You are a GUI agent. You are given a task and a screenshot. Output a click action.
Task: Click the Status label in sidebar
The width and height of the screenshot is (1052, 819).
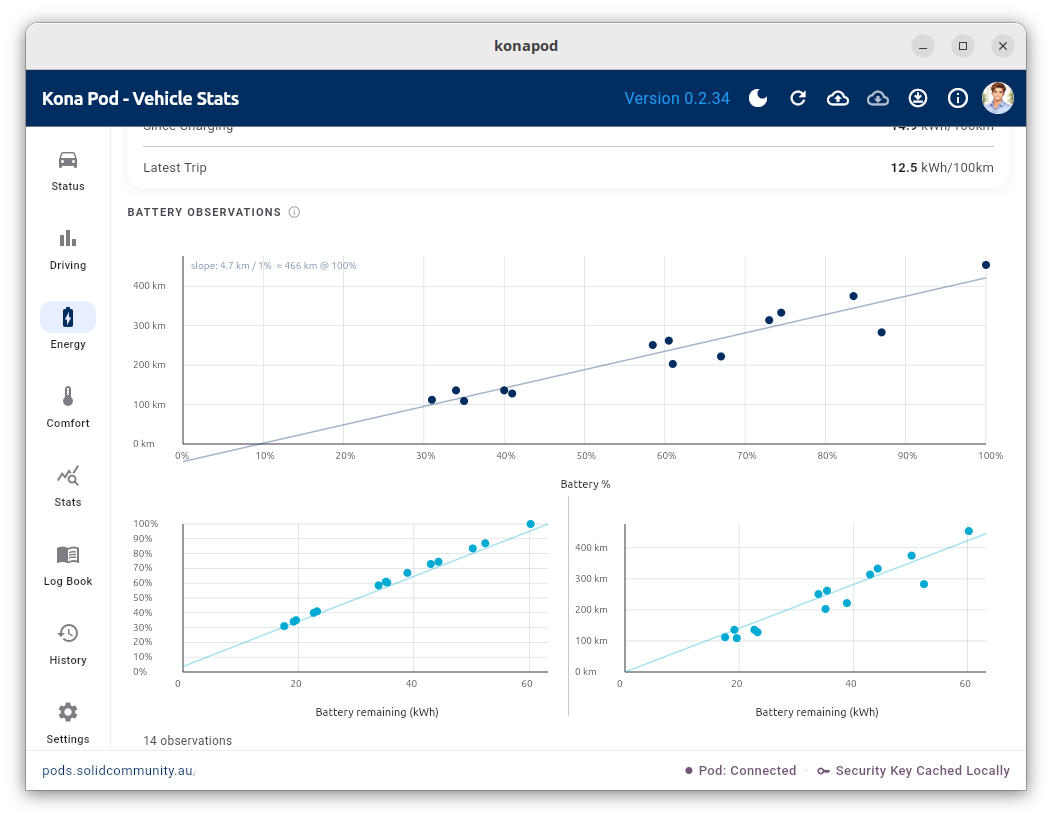[68, 186]
